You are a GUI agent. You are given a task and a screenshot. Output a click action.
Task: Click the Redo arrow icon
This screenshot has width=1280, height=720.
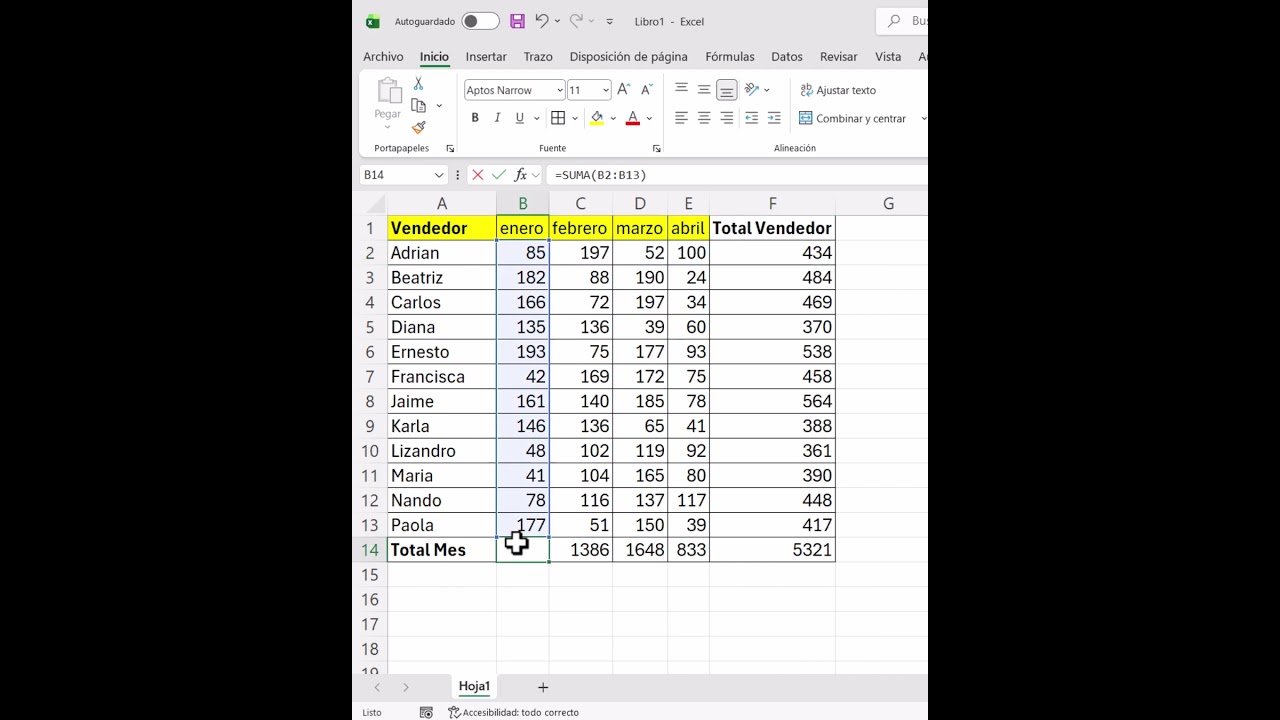[x=576, y=21]
